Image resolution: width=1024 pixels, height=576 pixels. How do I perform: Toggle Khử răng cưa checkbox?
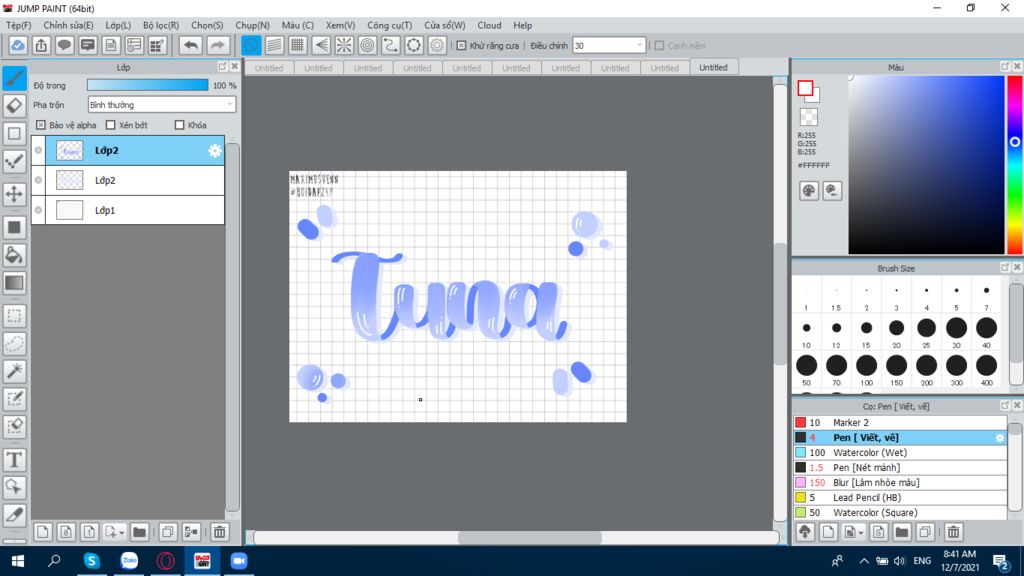[x=462, y=46]
